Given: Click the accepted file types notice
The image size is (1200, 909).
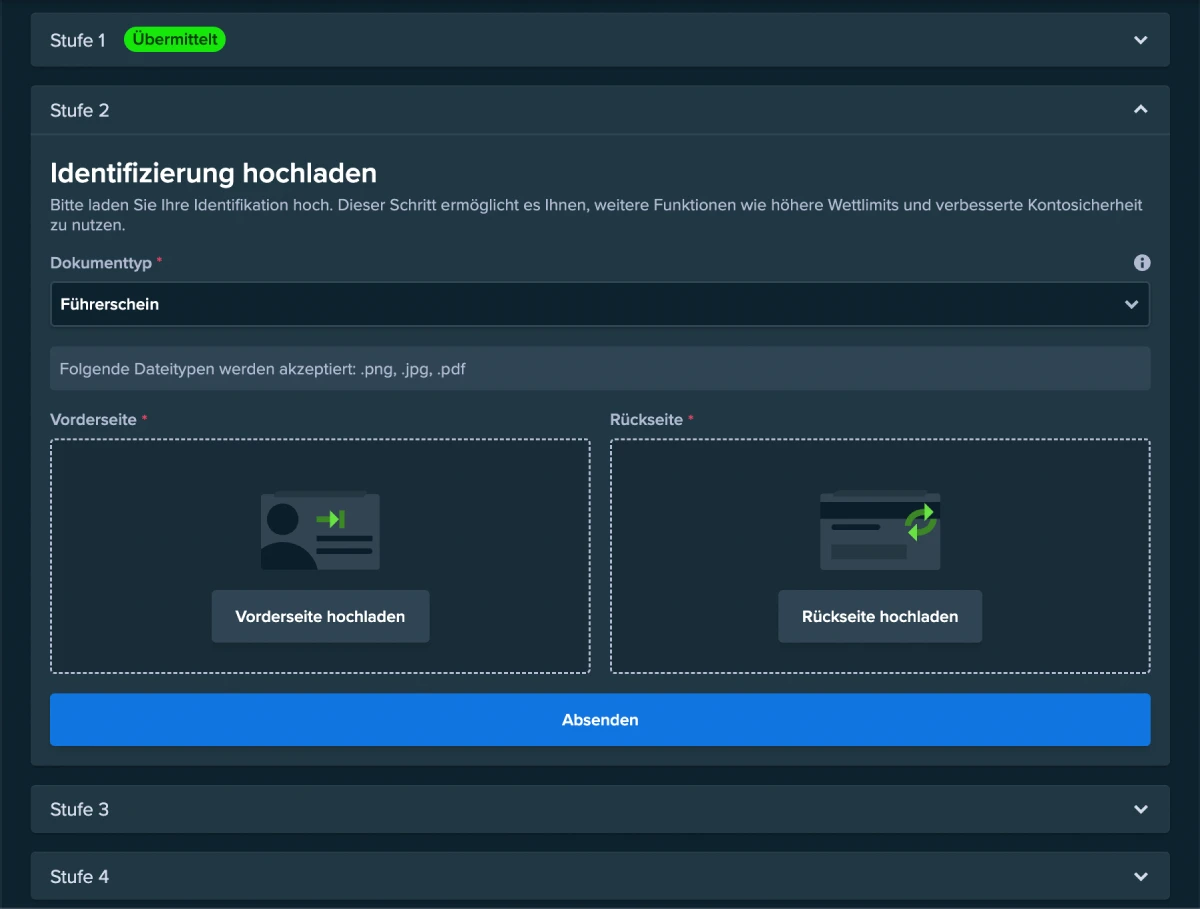Looking at the screenshot, I should pyautogui.click(x=600, y=368).
